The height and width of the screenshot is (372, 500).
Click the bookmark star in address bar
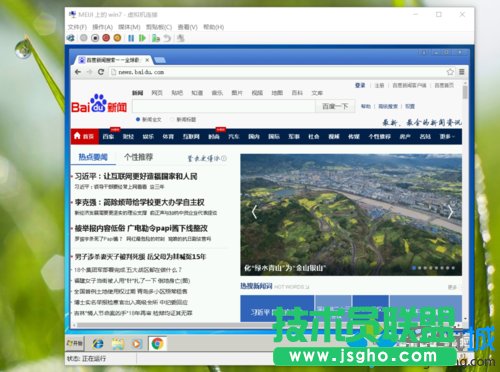[450, 72]
